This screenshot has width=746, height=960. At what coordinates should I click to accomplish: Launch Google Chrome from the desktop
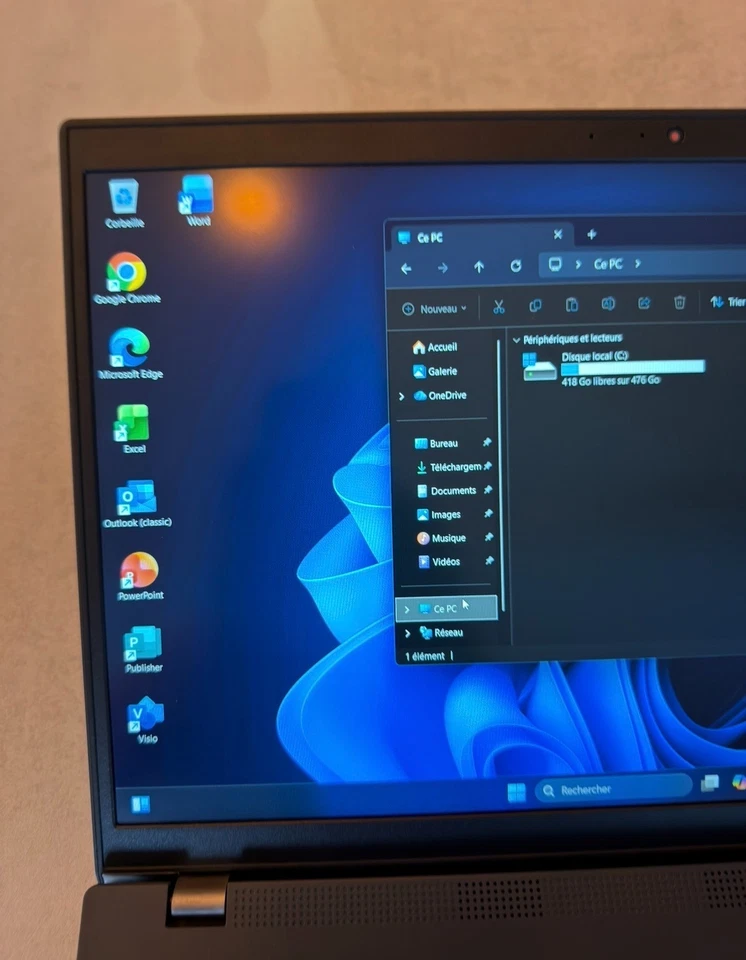(x=127, y=279)
